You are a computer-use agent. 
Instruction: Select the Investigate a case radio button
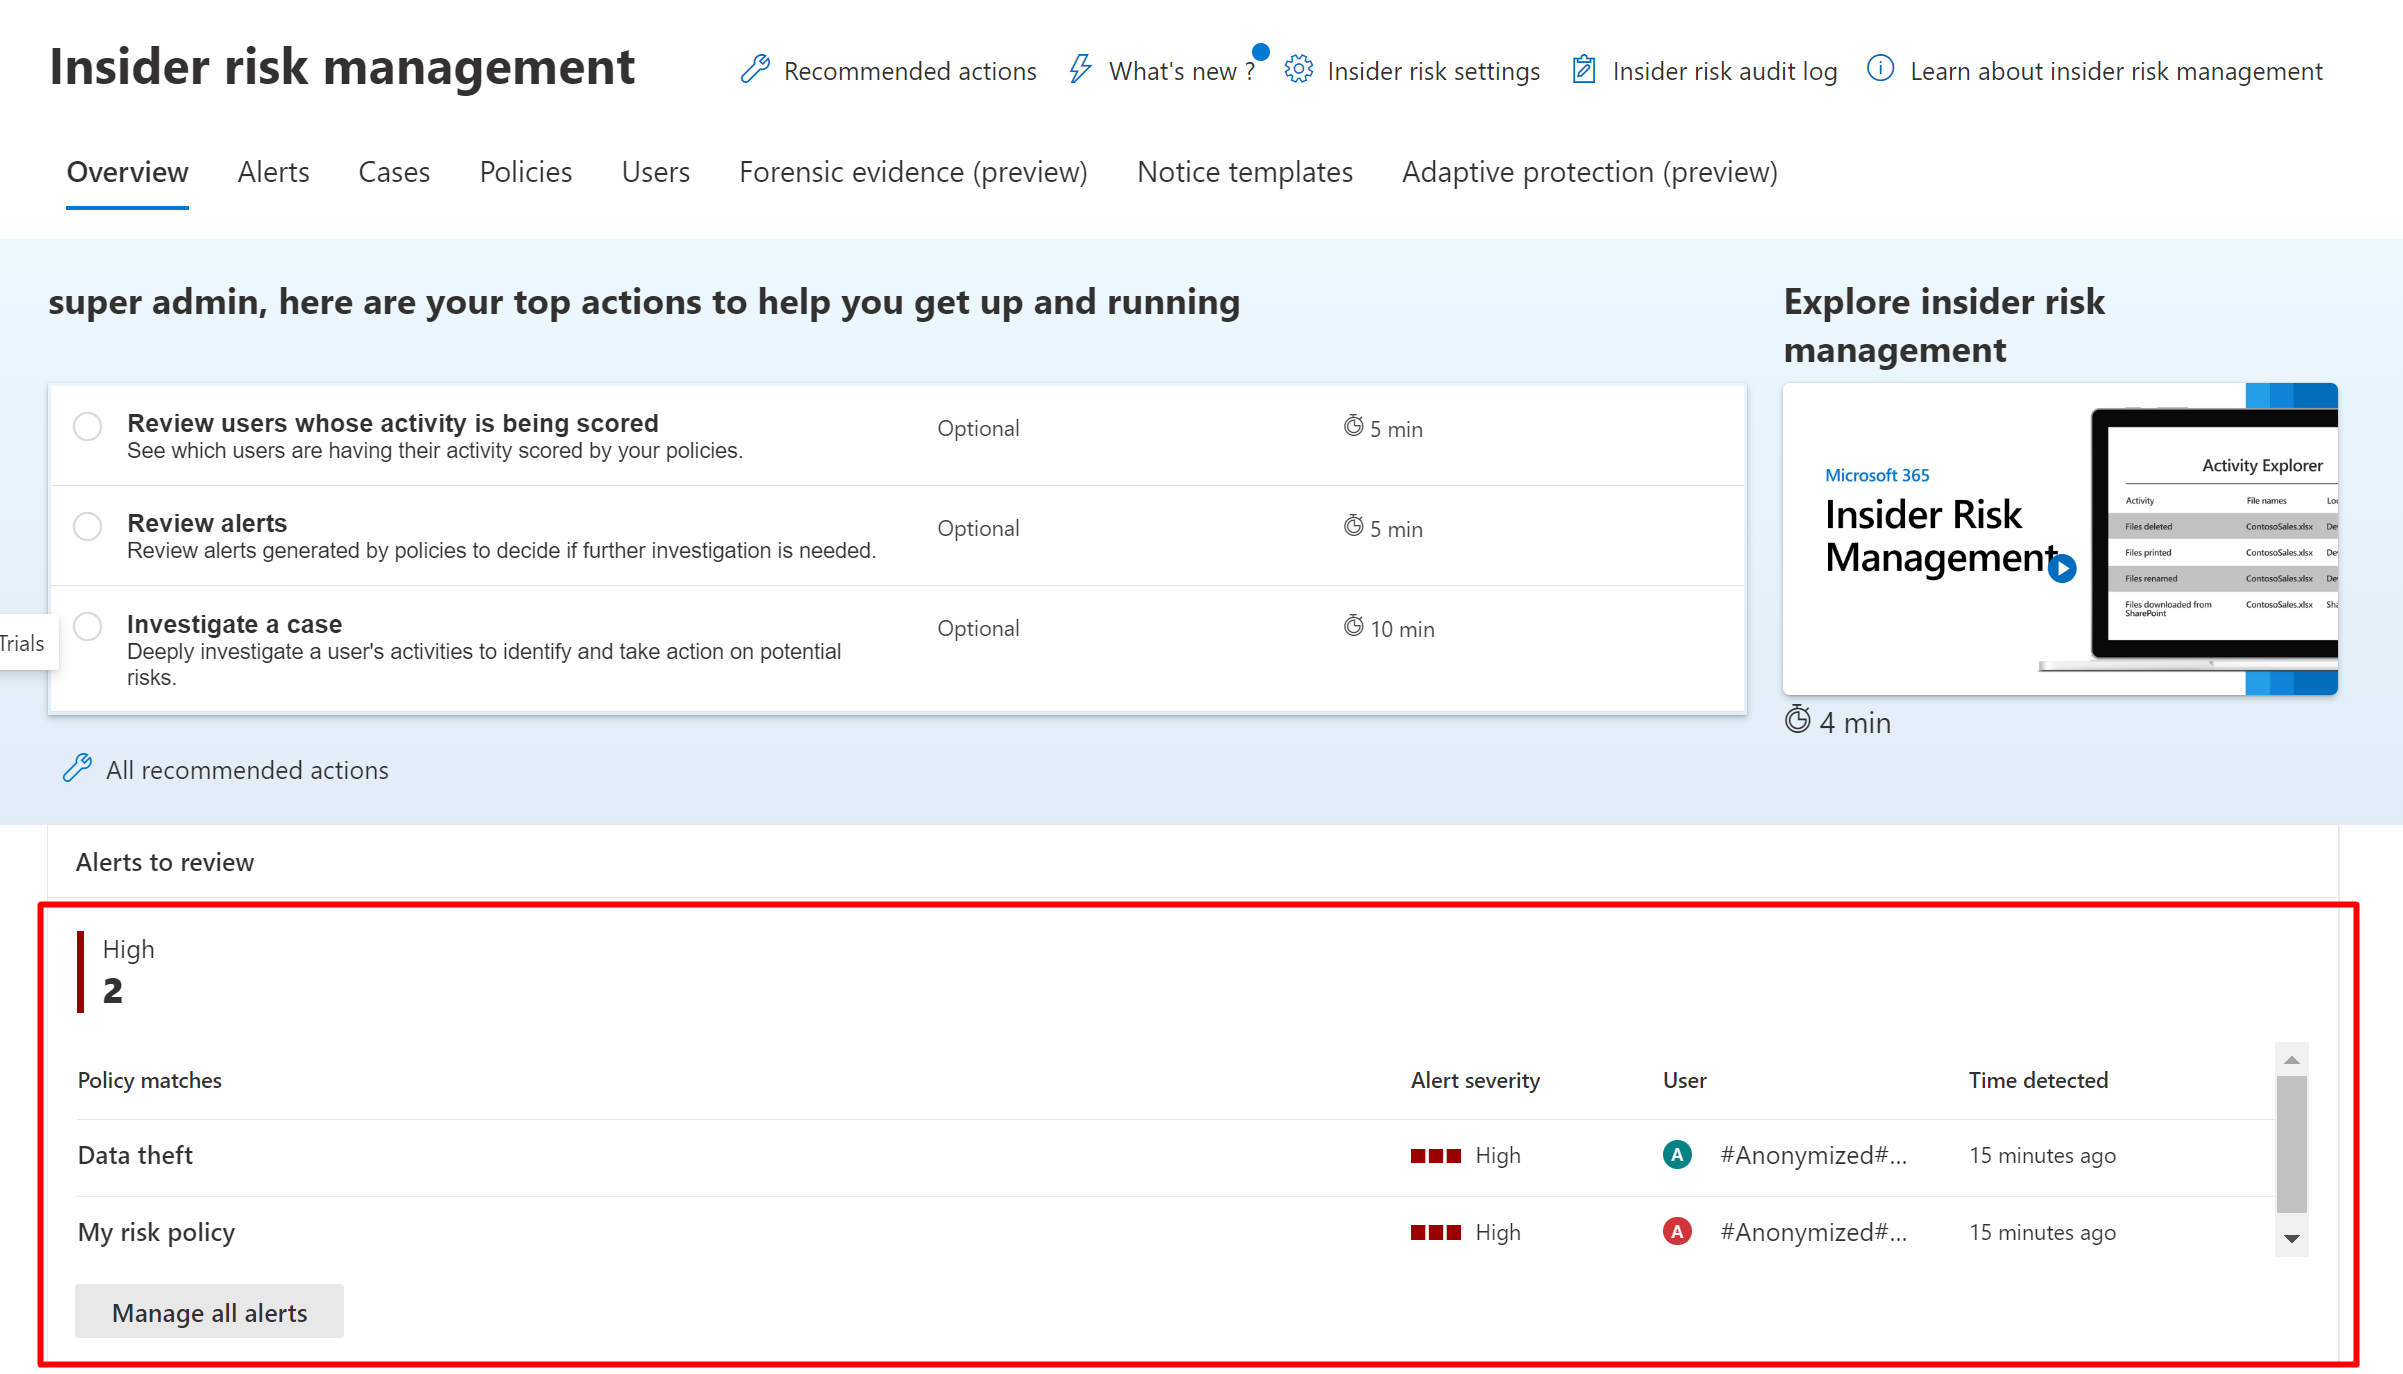click(88, 627)
